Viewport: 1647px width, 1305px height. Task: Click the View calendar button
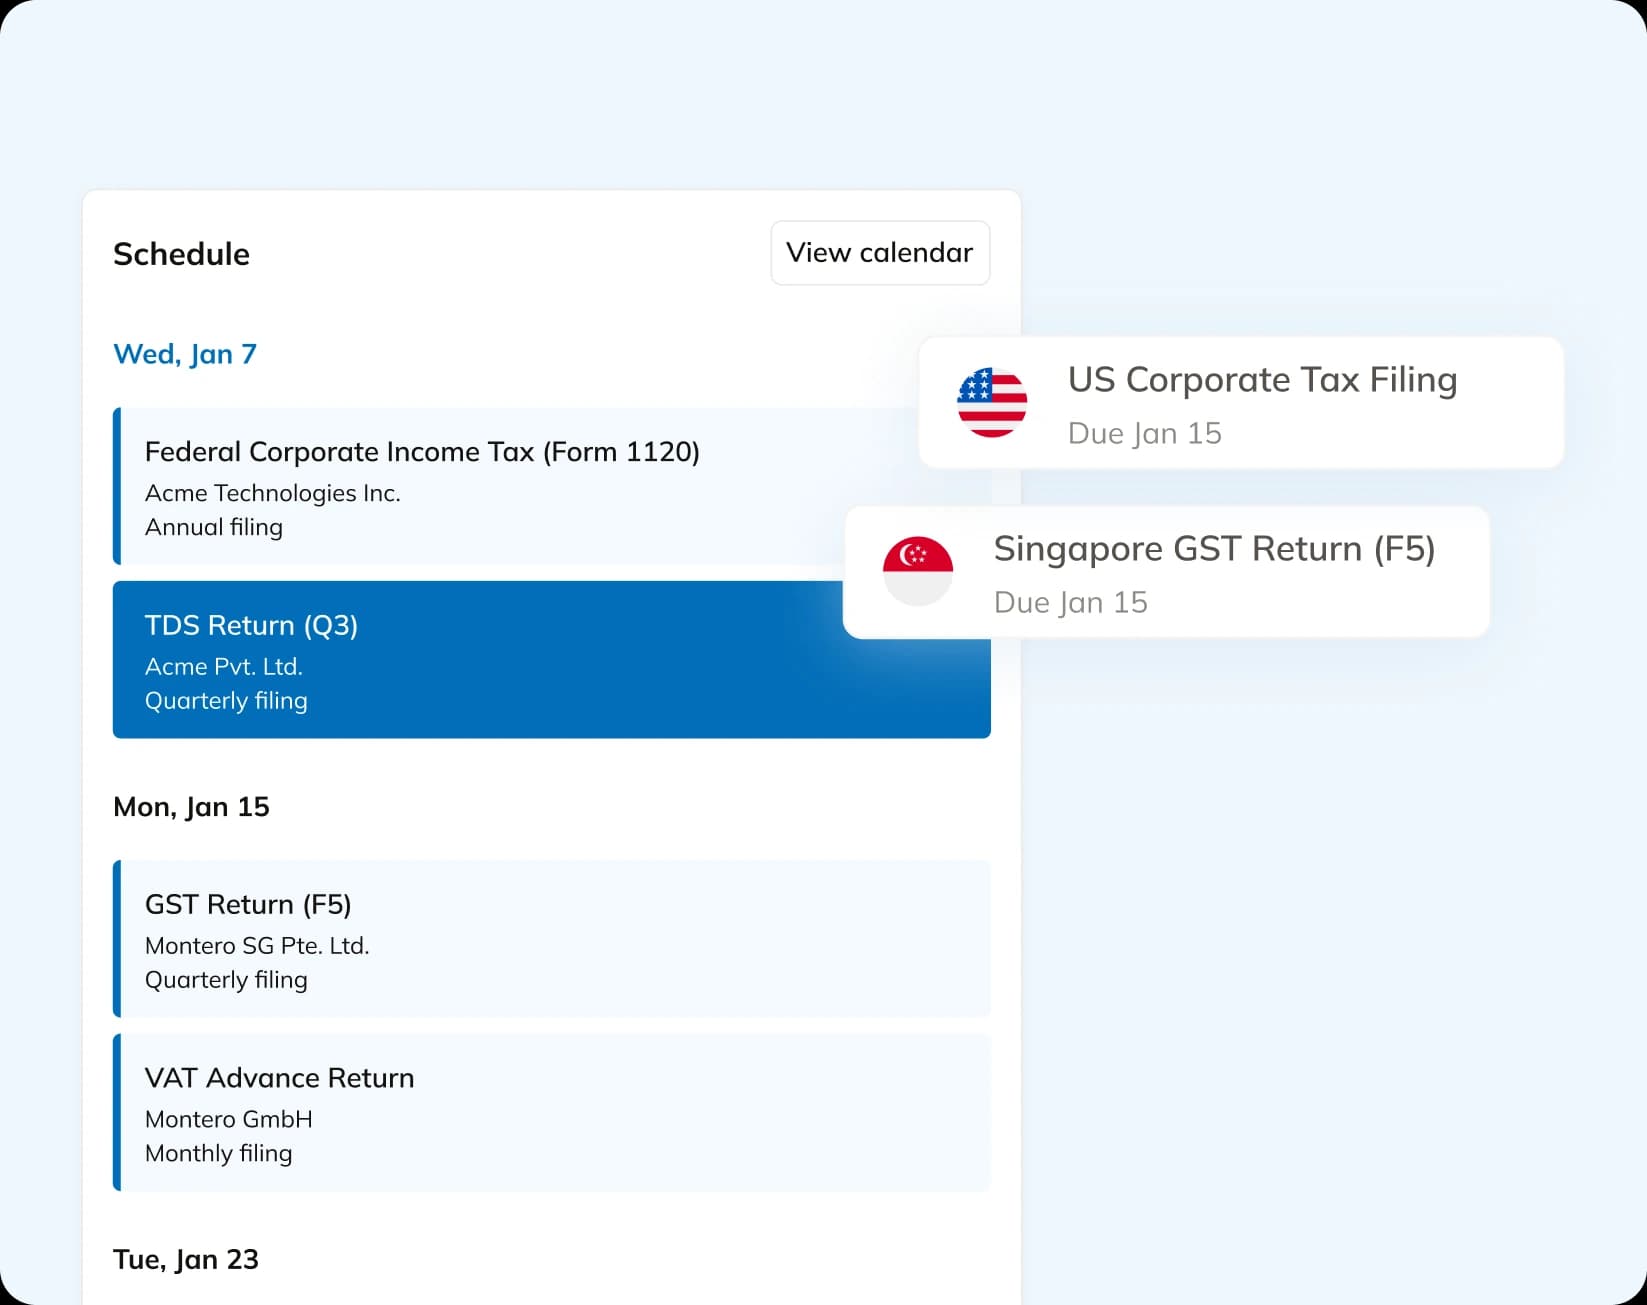click(880, 253)
